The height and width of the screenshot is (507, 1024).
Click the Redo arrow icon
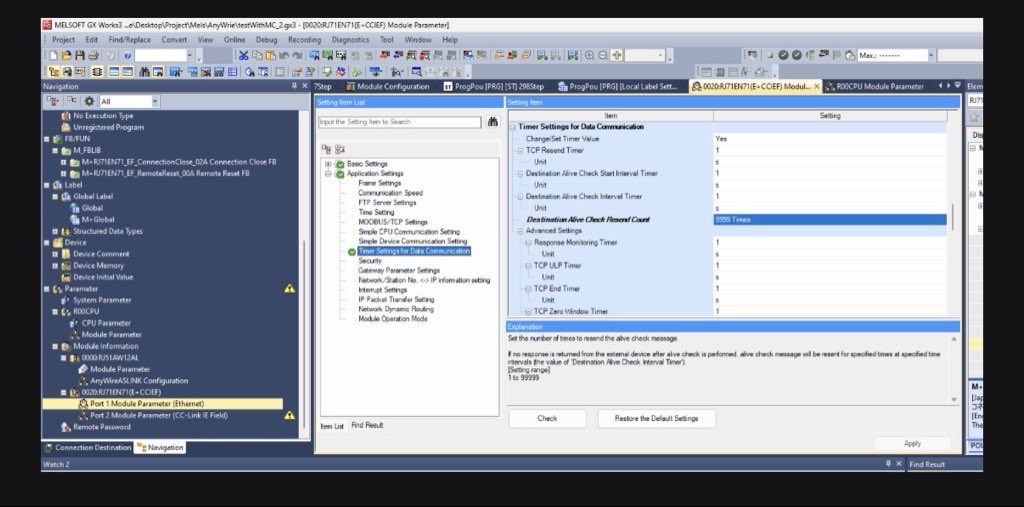pos(298,56)
